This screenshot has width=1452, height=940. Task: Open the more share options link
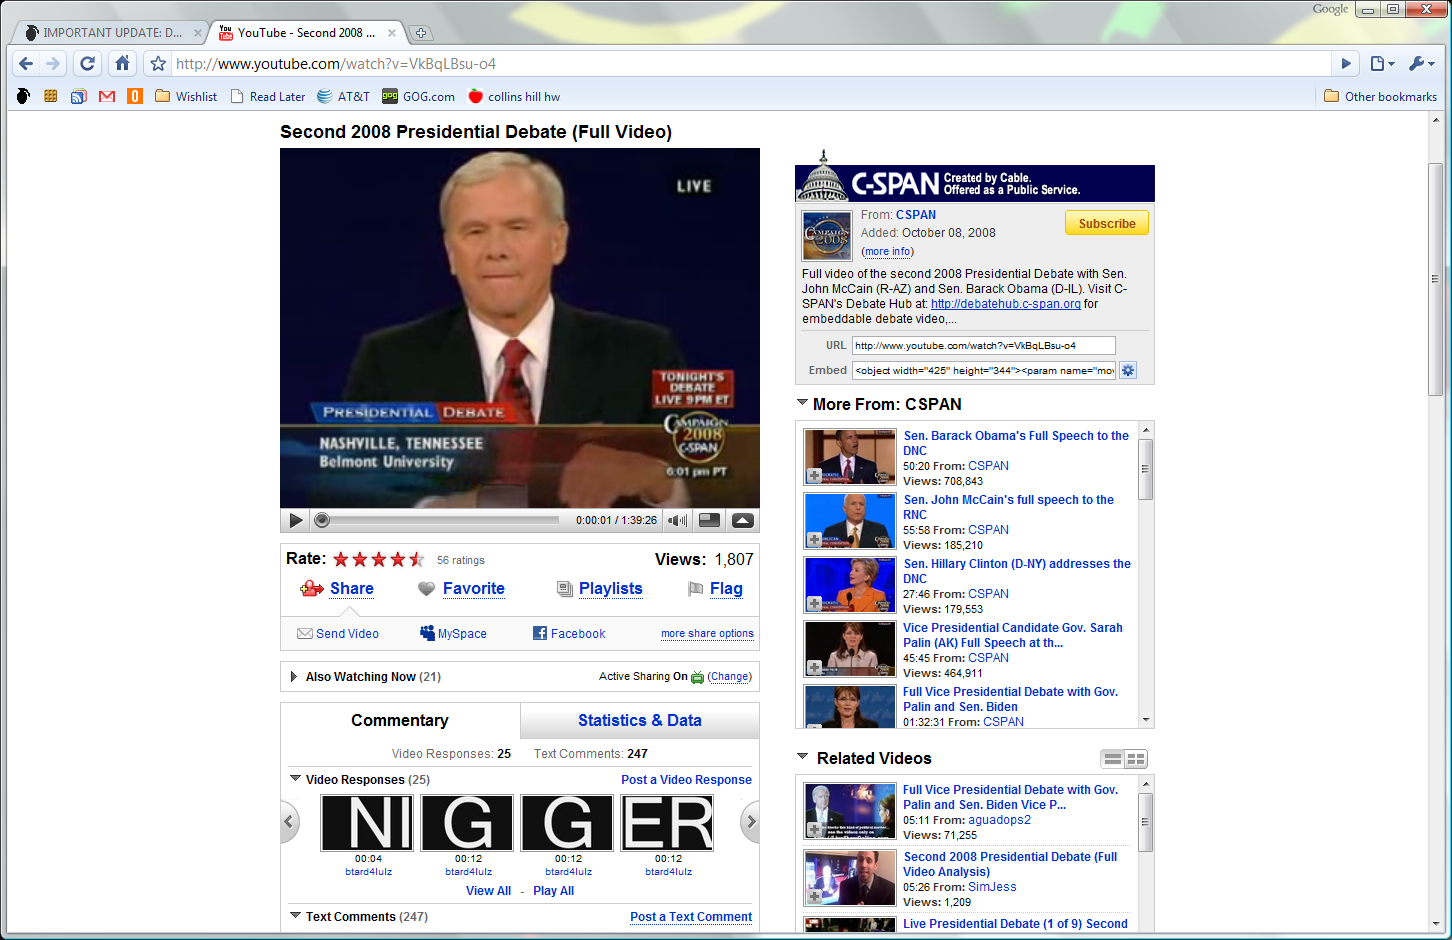point(707,633)
